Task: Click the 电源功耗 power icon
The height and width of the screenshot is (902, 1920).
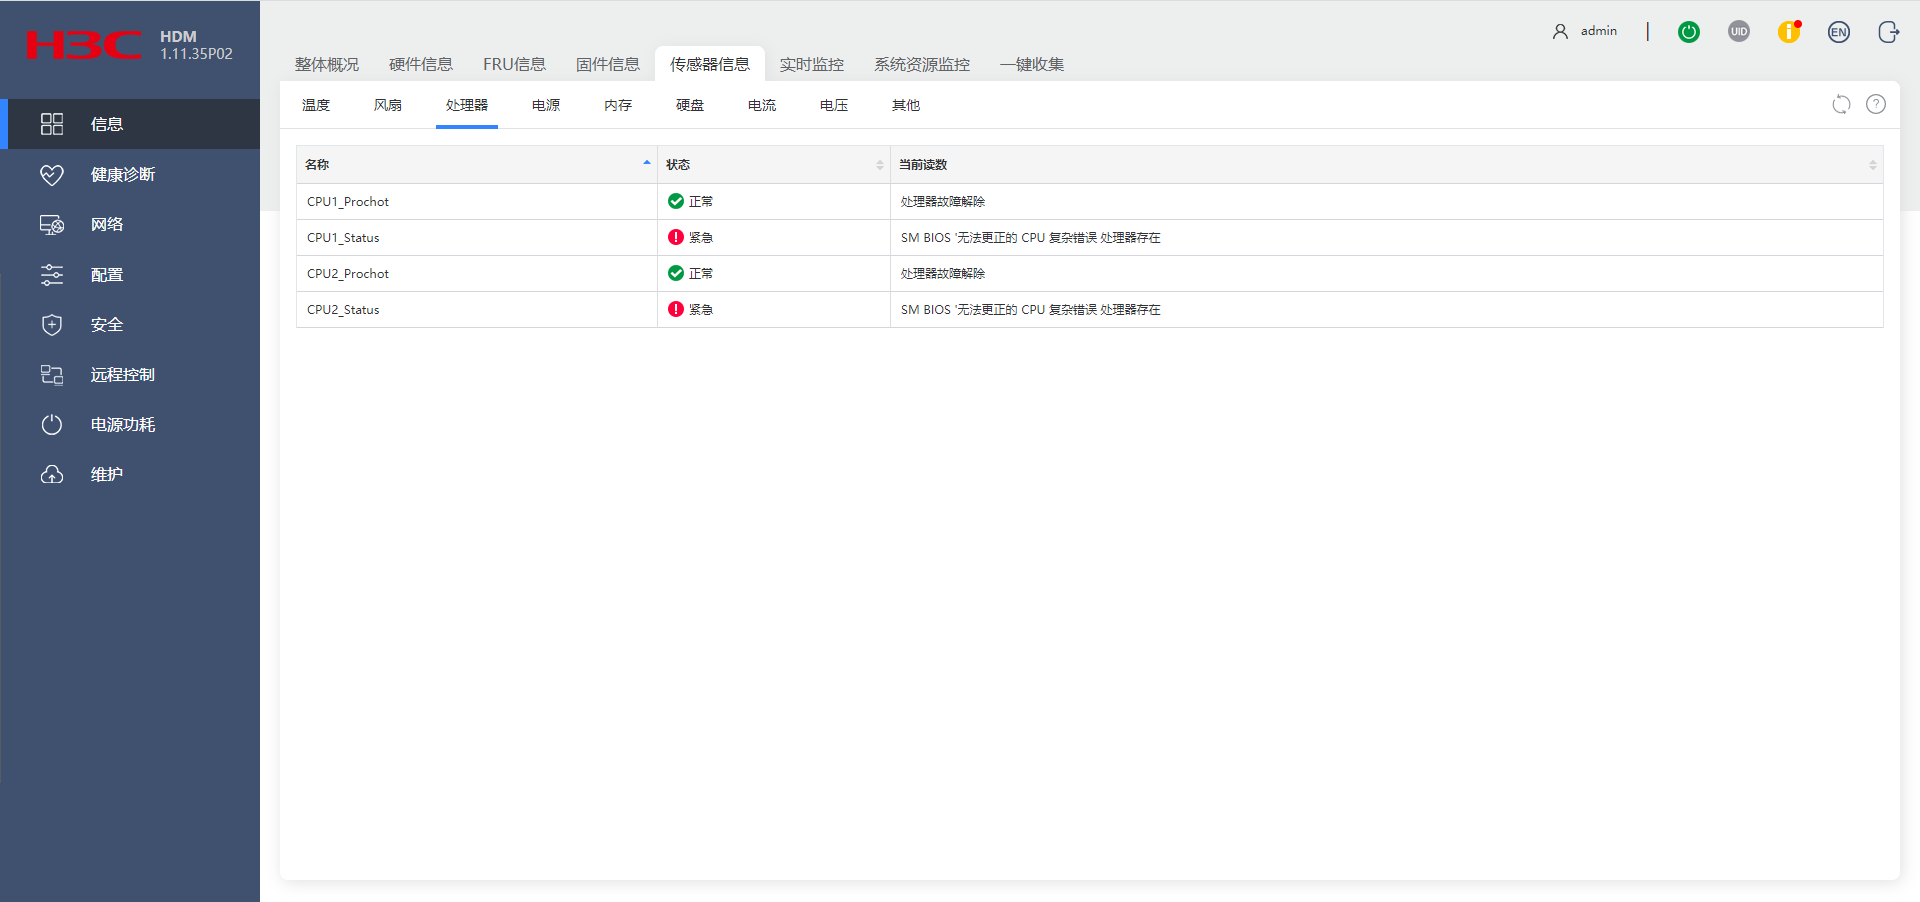Action: tap(52, 424)
